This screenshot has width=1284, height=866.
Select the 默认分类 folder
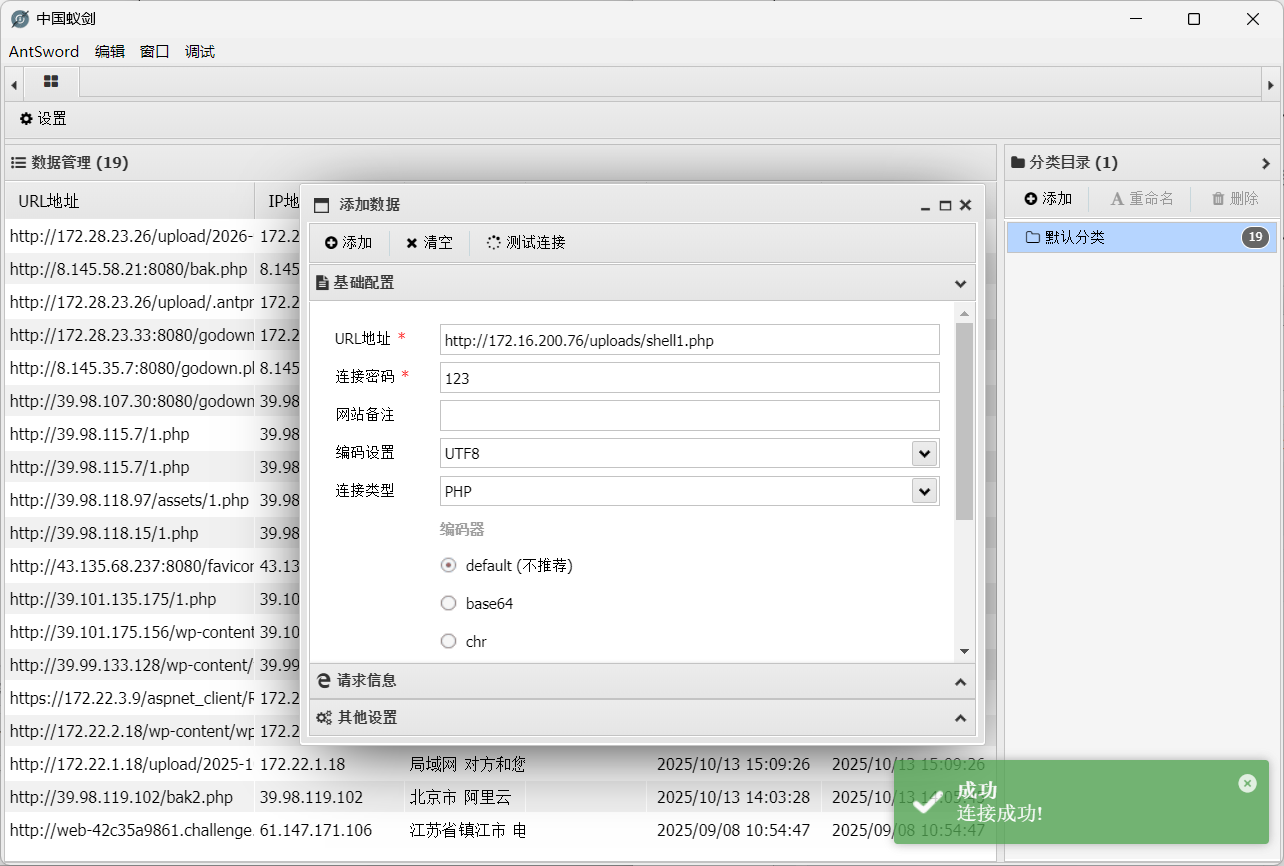click(x=1074, y=238)
